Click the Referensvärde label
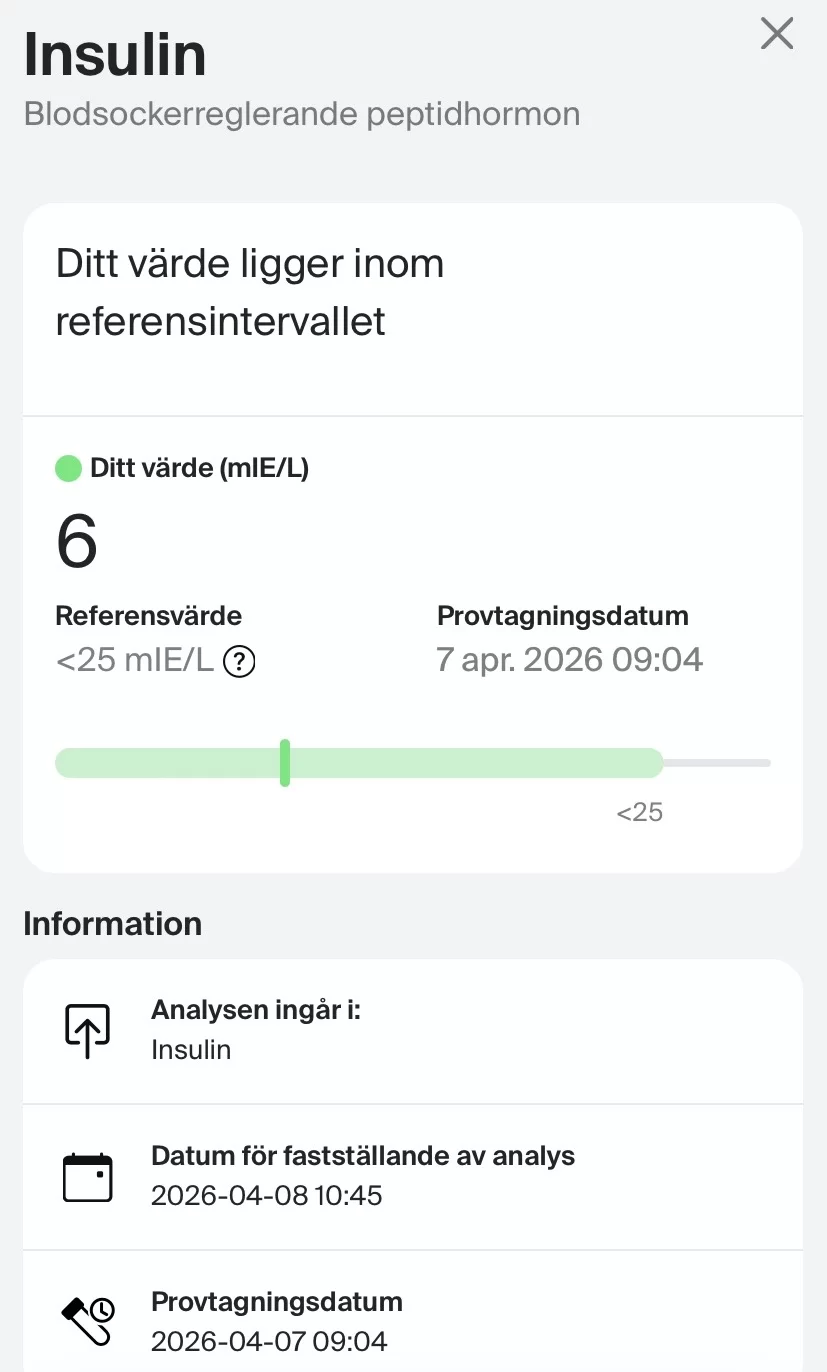Viewport: 827px width, 1372px height. 149,615
